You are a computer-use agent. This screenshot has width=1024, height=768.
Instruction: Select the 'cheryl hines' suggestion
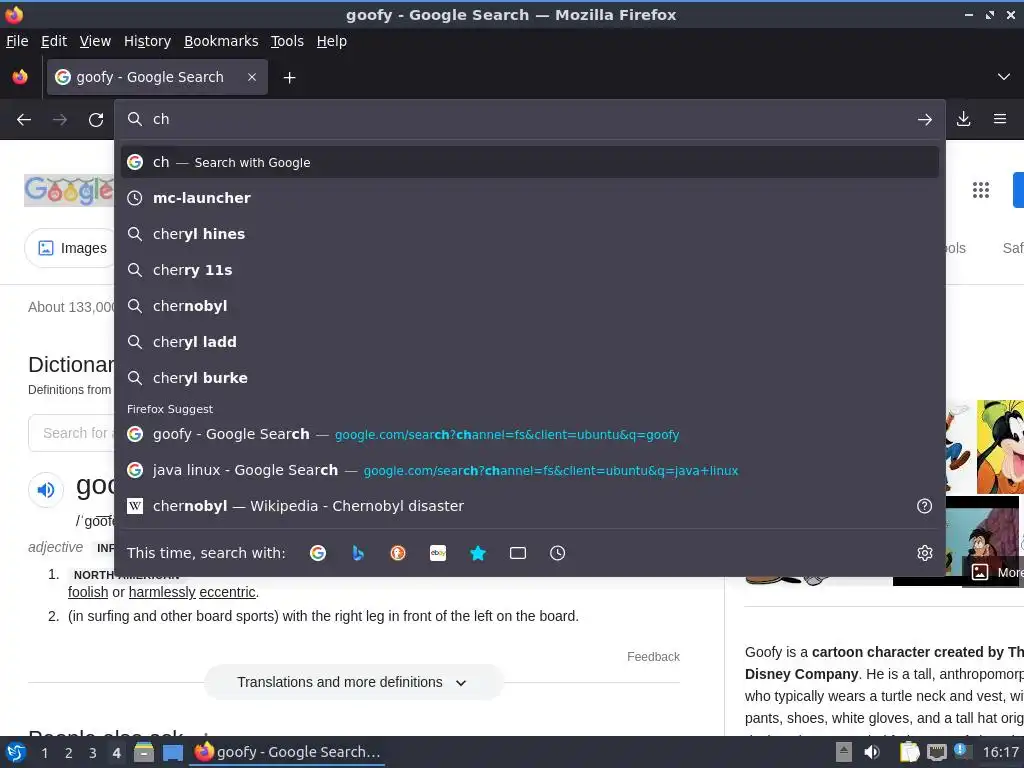pos(530,234)
